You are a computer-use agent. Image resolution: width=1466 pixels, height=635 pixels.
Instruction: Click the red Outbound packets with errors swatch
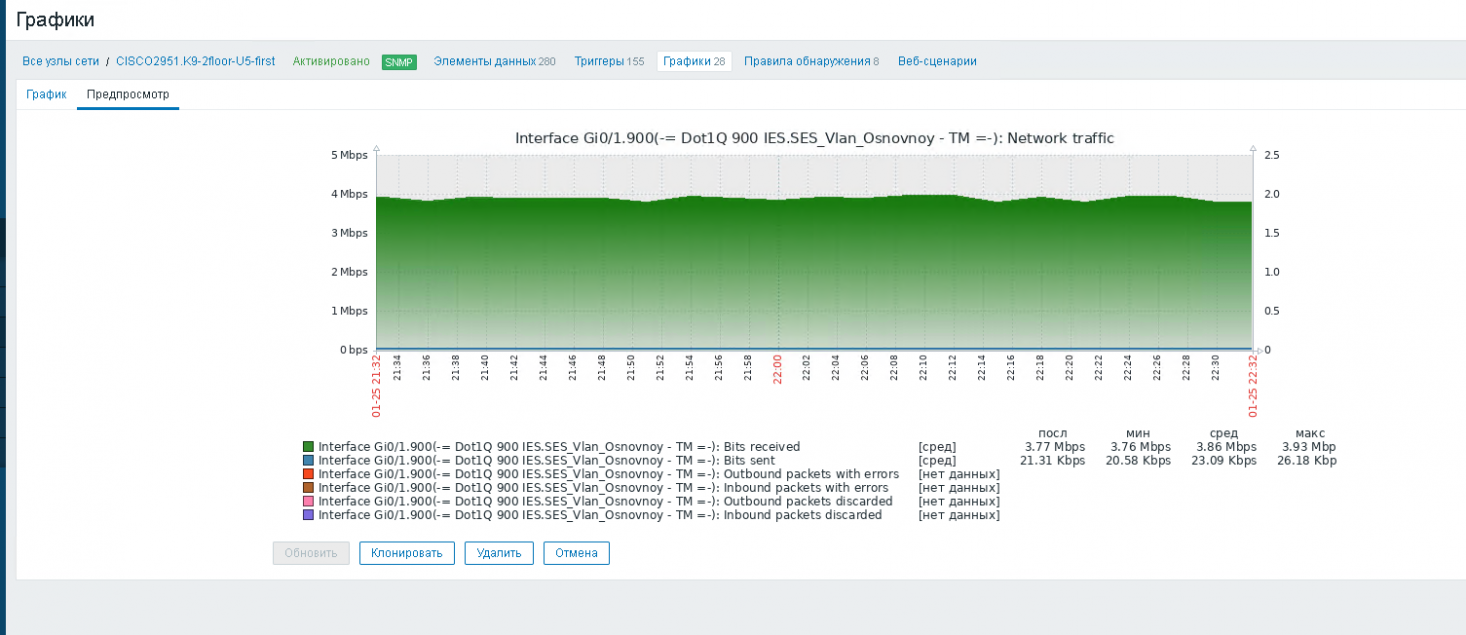[x=308, y=474]
